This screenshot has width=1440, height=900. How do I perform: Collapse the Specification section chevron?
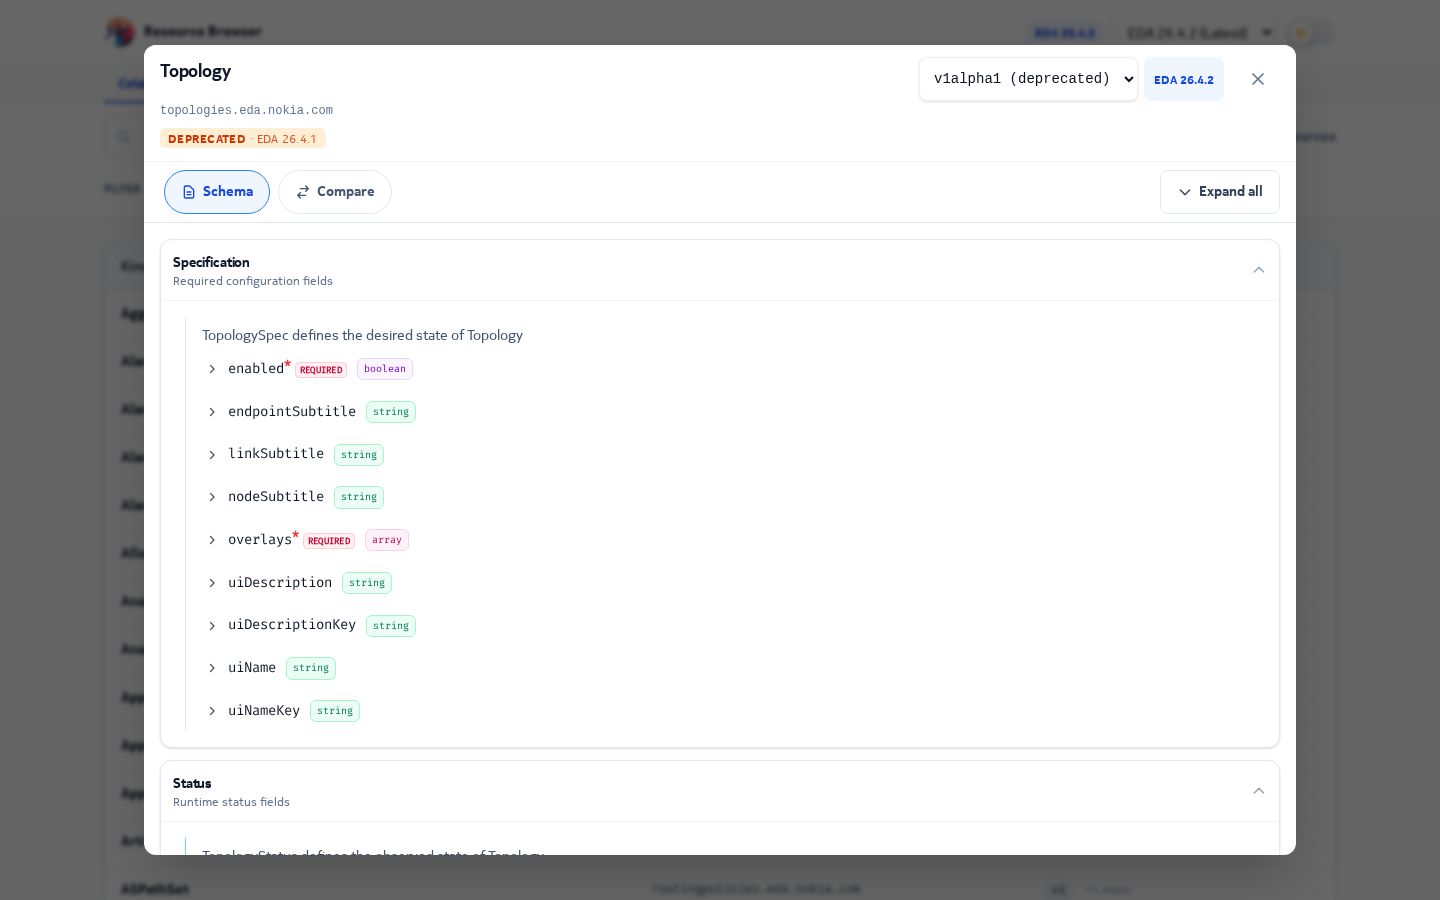(1259, 270)
